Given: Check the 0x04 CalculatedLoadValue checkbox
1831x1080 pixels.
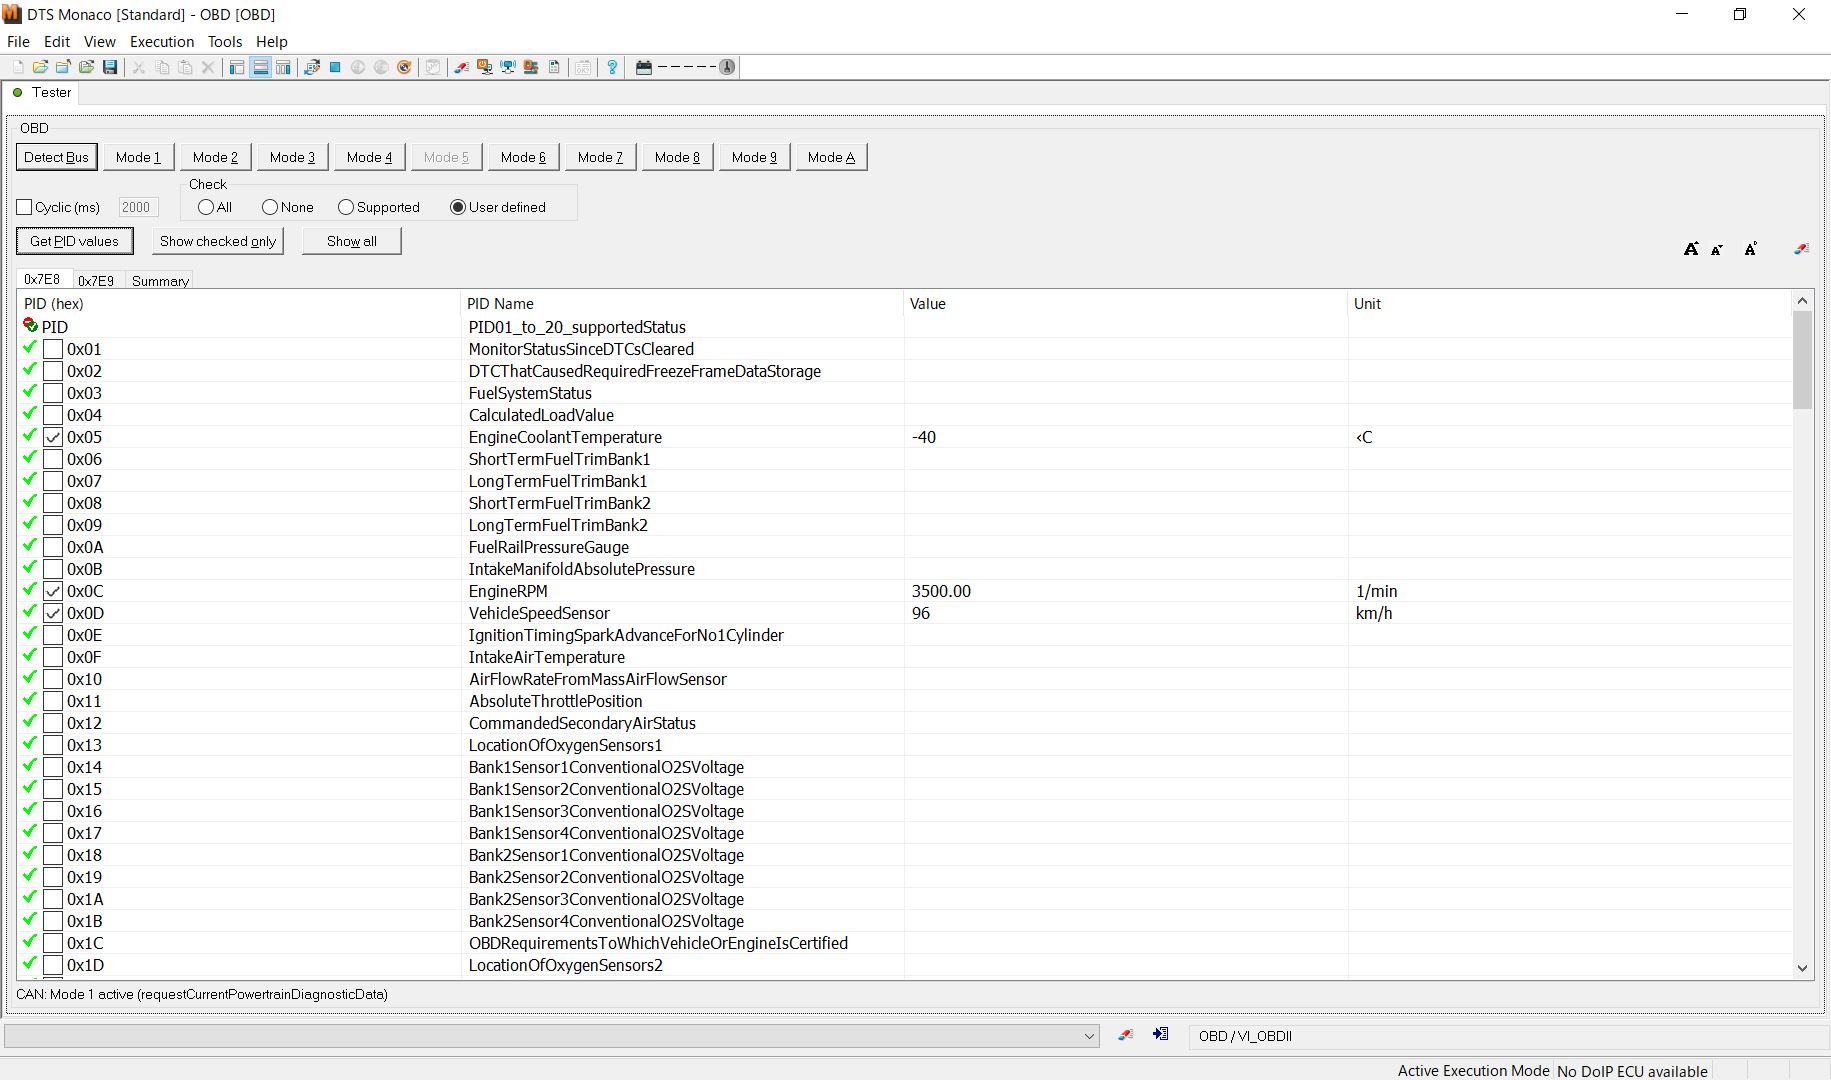Looking at the screenshot, I should (53, 415).
